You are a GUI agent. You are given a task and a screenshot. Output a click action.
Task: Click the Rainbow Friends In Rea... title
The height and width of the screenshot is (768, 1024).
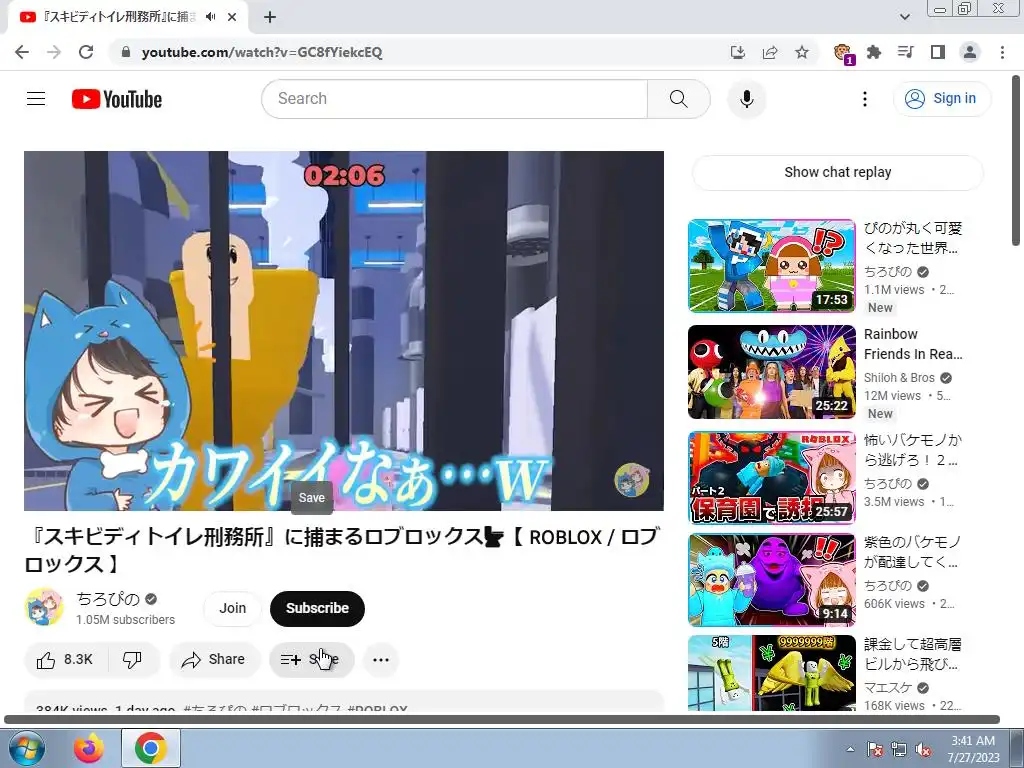pos(913,344)
